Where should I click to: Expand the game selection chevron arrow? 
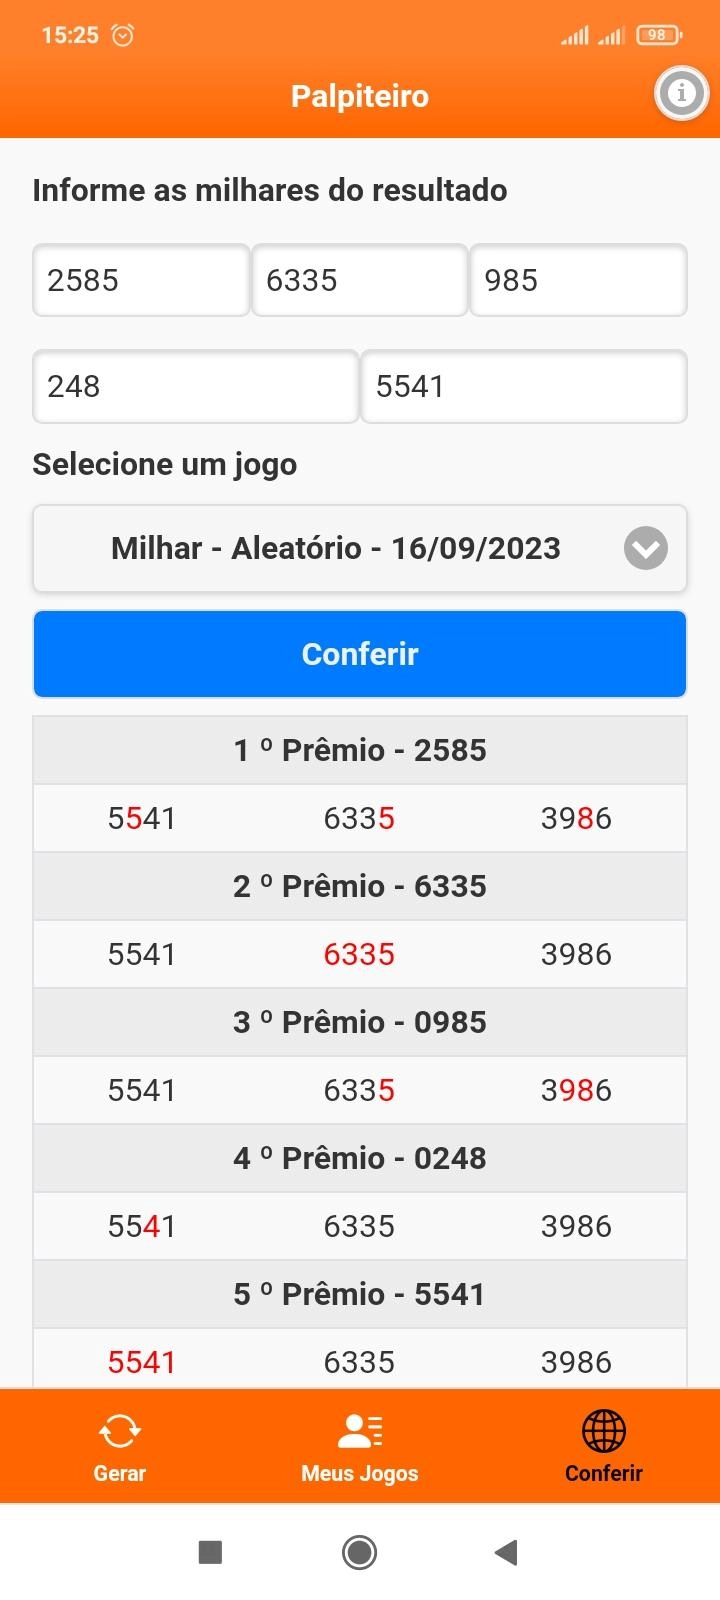click(646, 548)
